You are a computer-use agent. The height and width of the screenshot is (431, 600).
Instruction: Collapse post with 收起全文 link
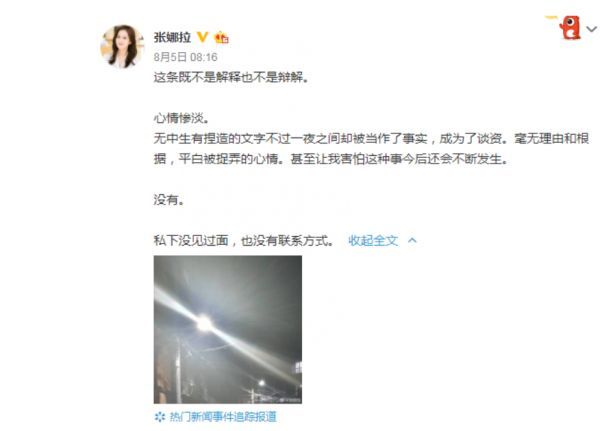pos(373,240)
